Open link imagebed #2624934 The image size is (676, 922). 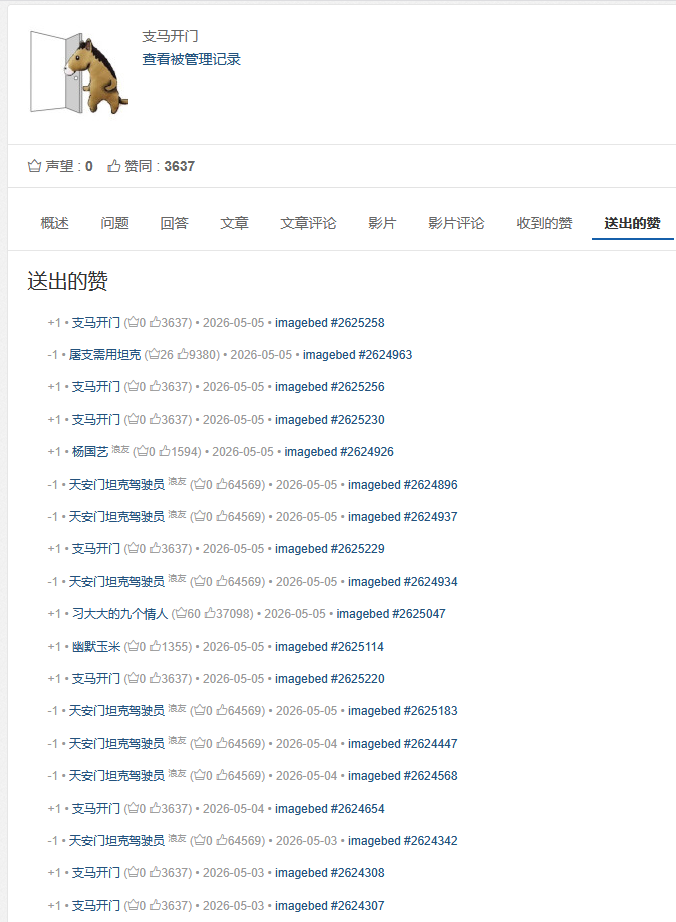[403, 582]
